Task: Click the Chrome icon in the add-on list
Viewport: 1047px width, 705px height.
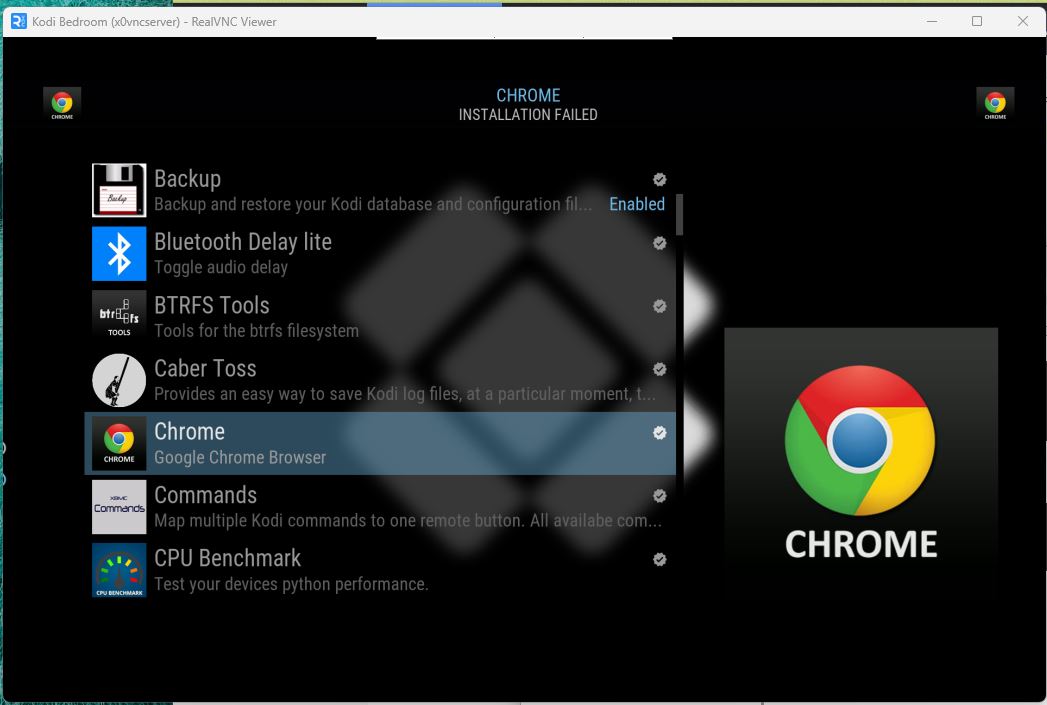Action: click(119, 443)
